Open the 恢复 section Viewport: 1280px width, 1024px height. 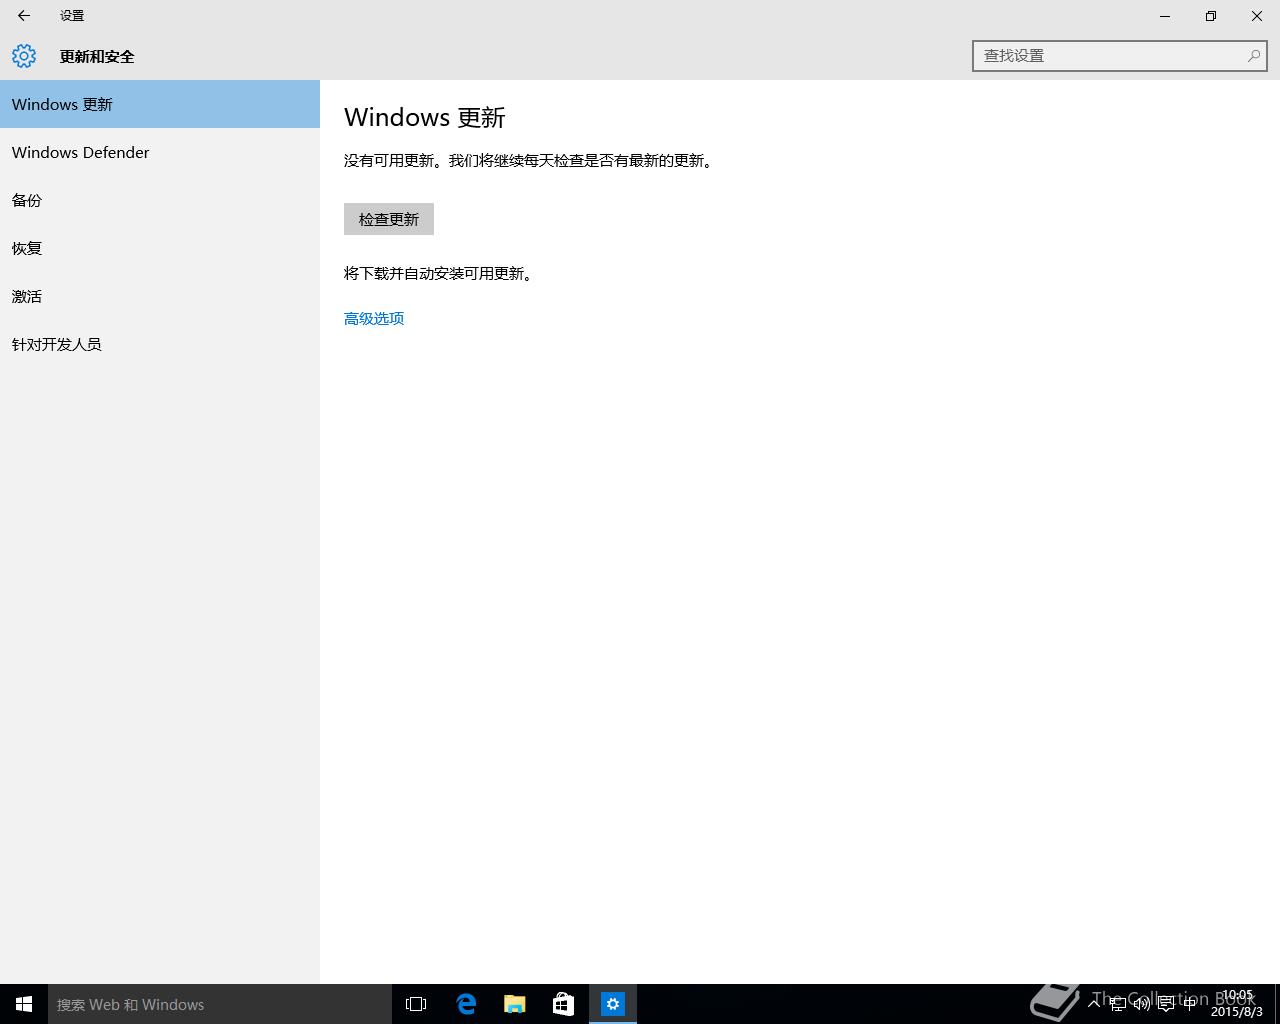[160, 248]
